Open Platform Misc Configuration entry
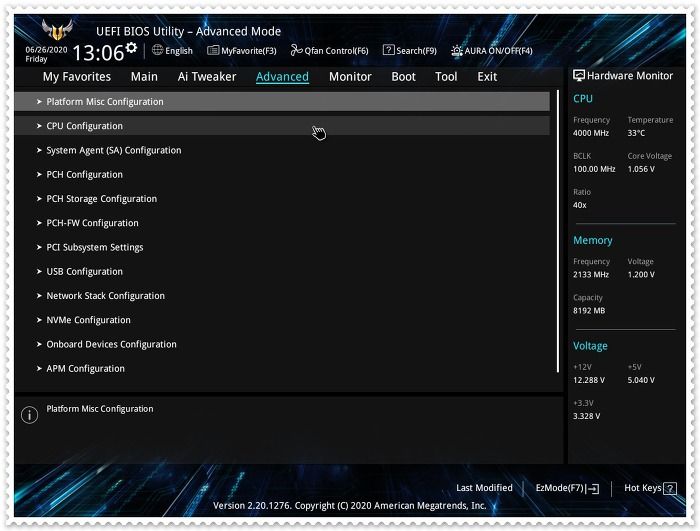The height and width of the screenshot is (531, 700). pyautogui.click(x=282, y=102)
